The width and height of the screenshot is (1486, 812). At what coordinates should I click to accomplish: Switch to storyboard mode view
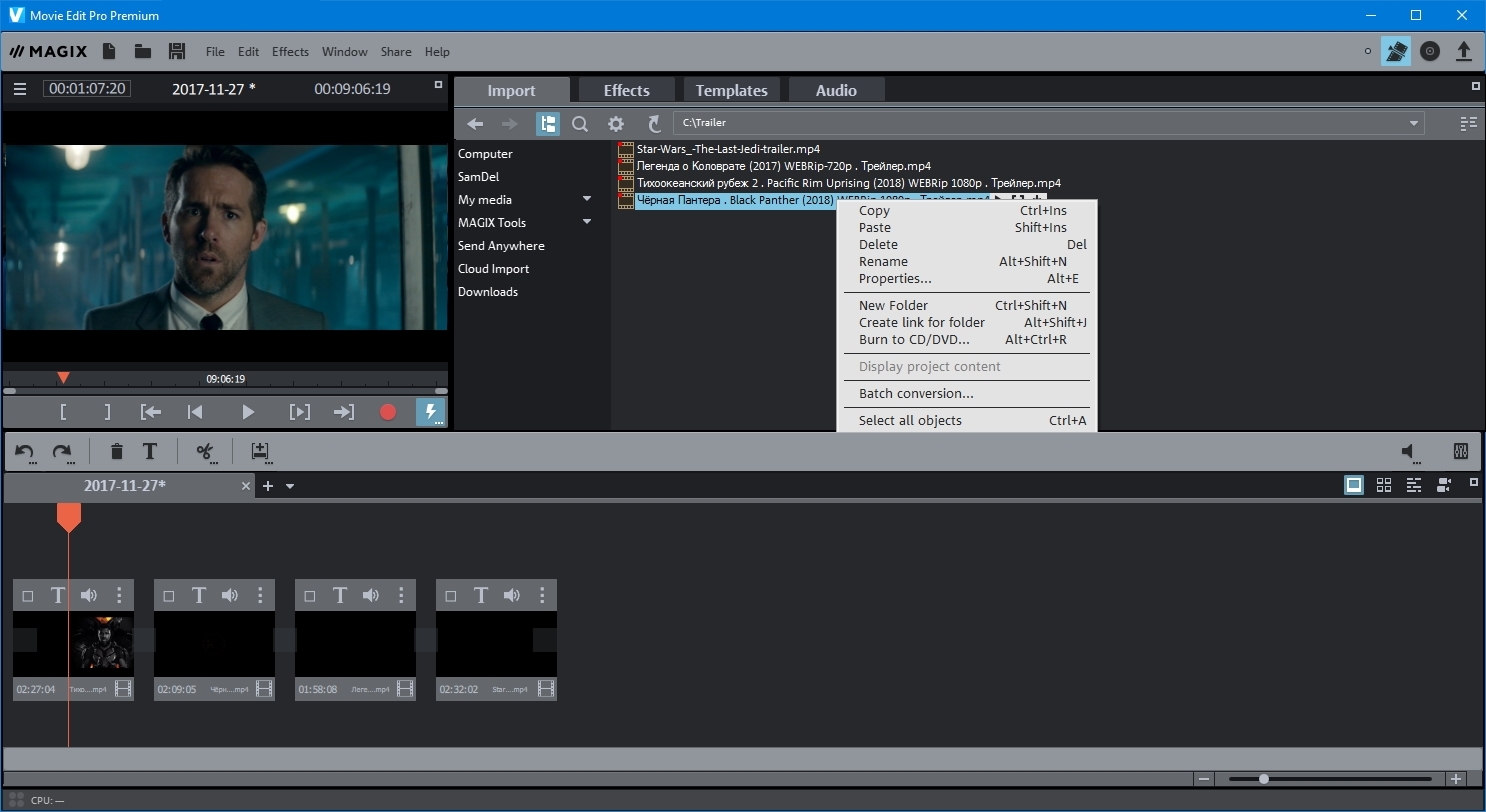click(1354, 485)
